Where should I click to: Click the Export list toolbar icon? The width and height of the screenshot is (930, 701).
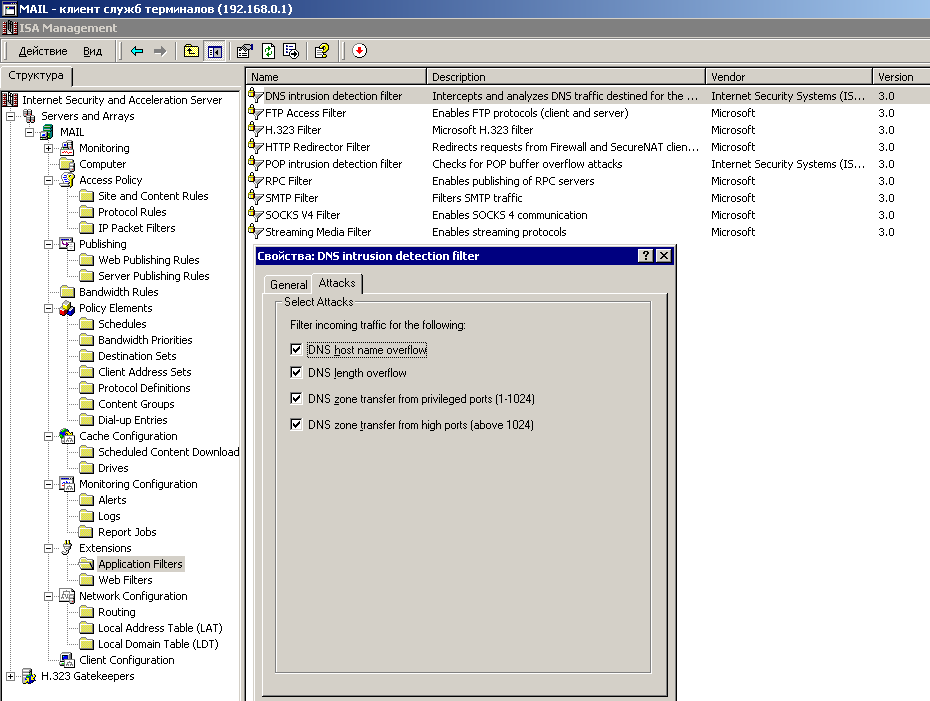tap(291, 51)
